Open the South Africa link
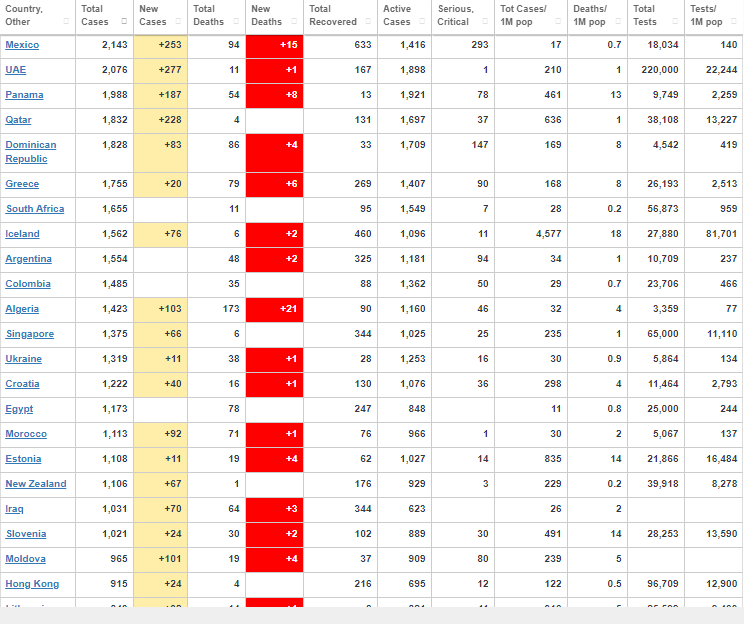 35,209
